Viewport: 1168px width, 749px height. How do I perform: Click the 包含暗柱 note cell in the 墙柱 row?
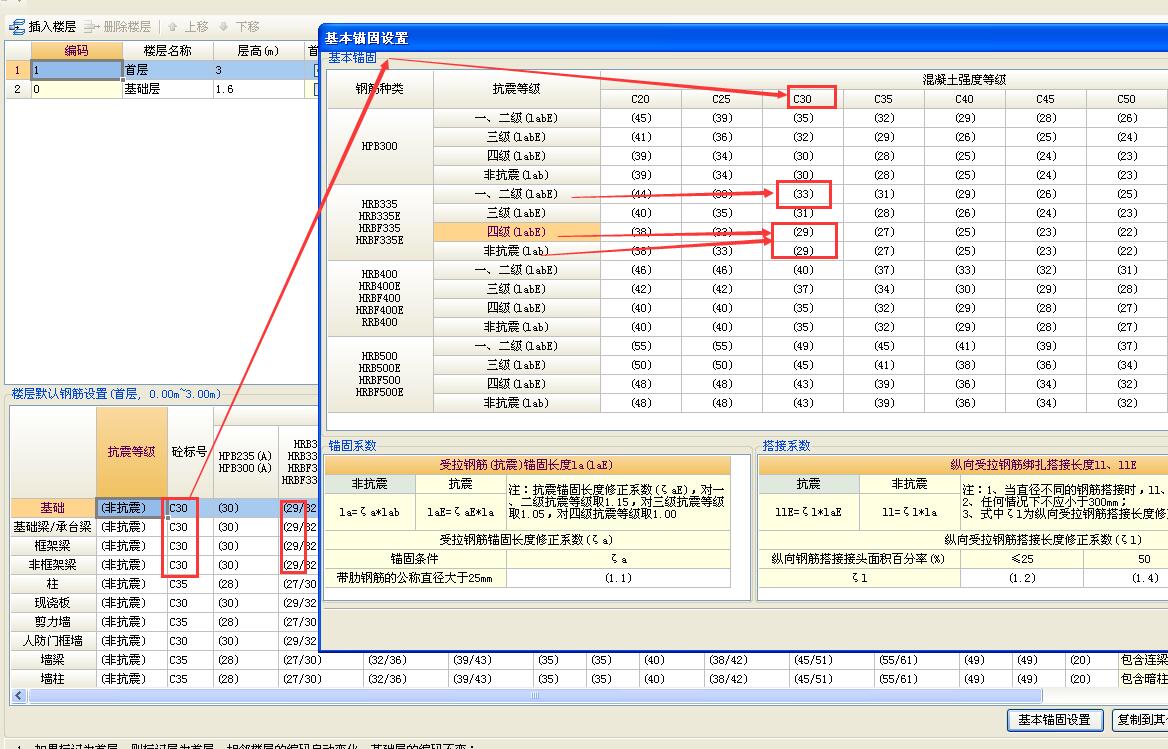1143,679
